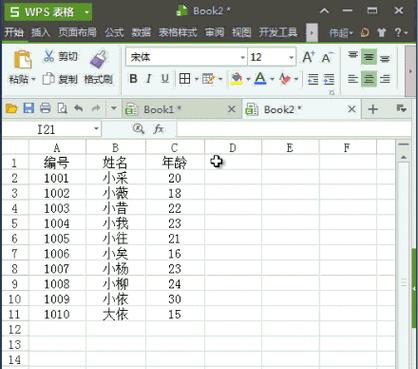
Task: Open the help question mark icon
Action: [x=398, y=32]
